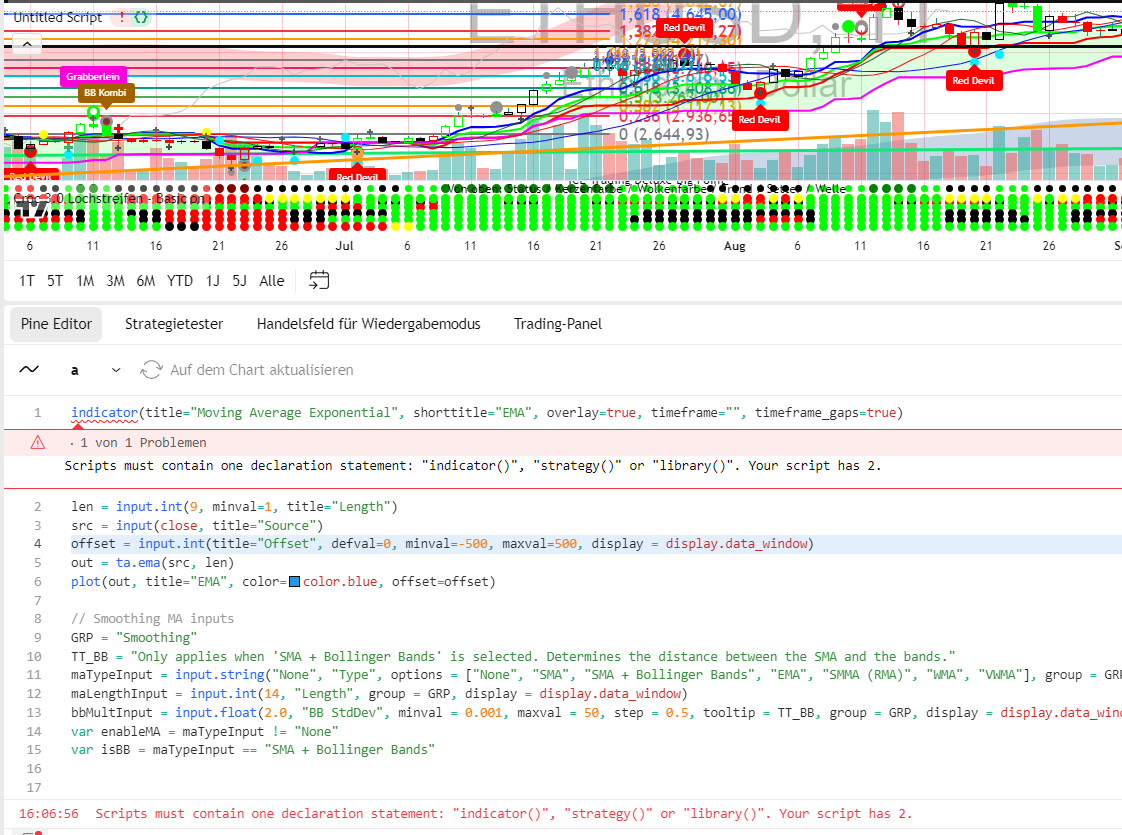Click the blue color swatch before color.blue
Viewport: 1122px width, 835px height.
click(294, 582)
